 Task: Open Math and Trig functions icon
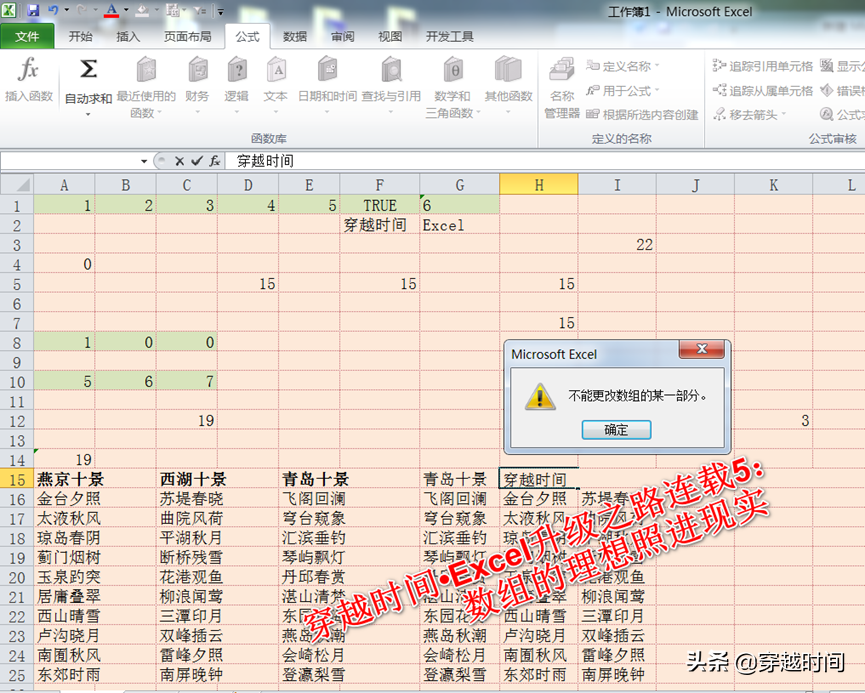click(452, 70)
